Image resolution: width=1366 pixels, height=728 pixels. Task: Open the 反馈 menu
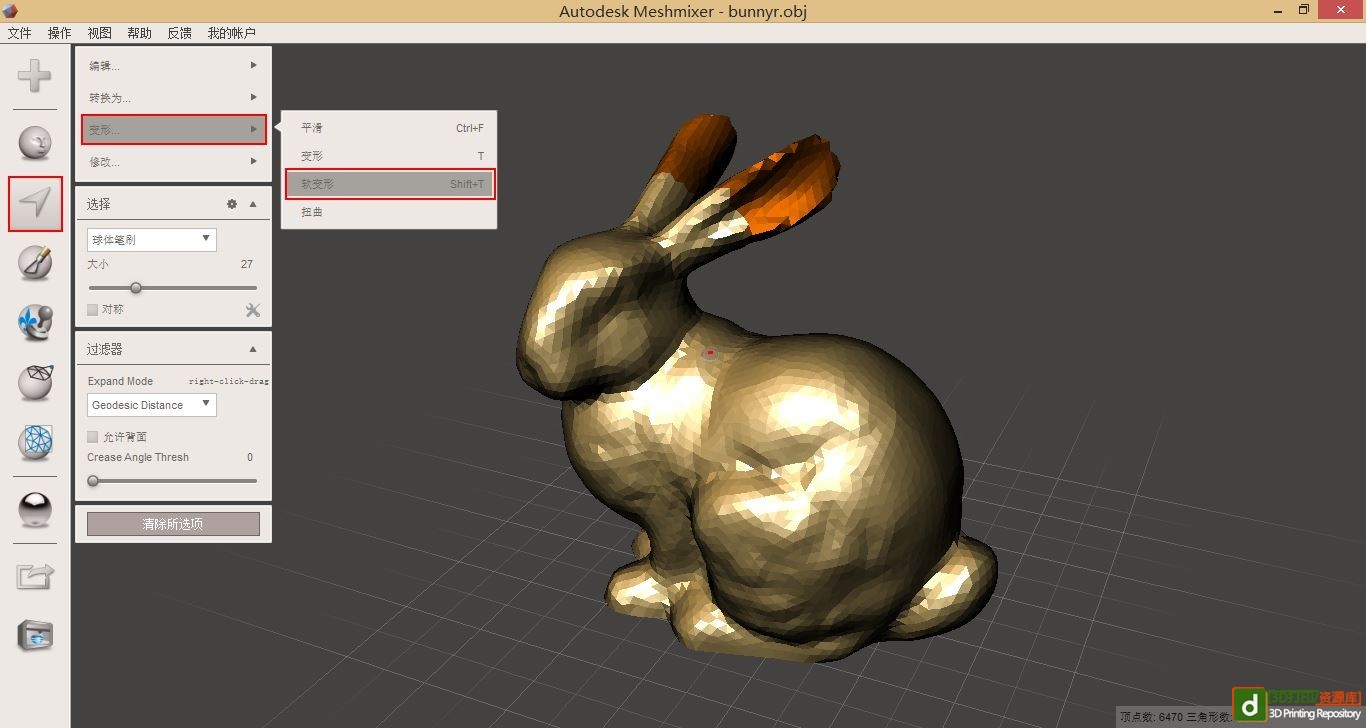(x=180, y=33)
